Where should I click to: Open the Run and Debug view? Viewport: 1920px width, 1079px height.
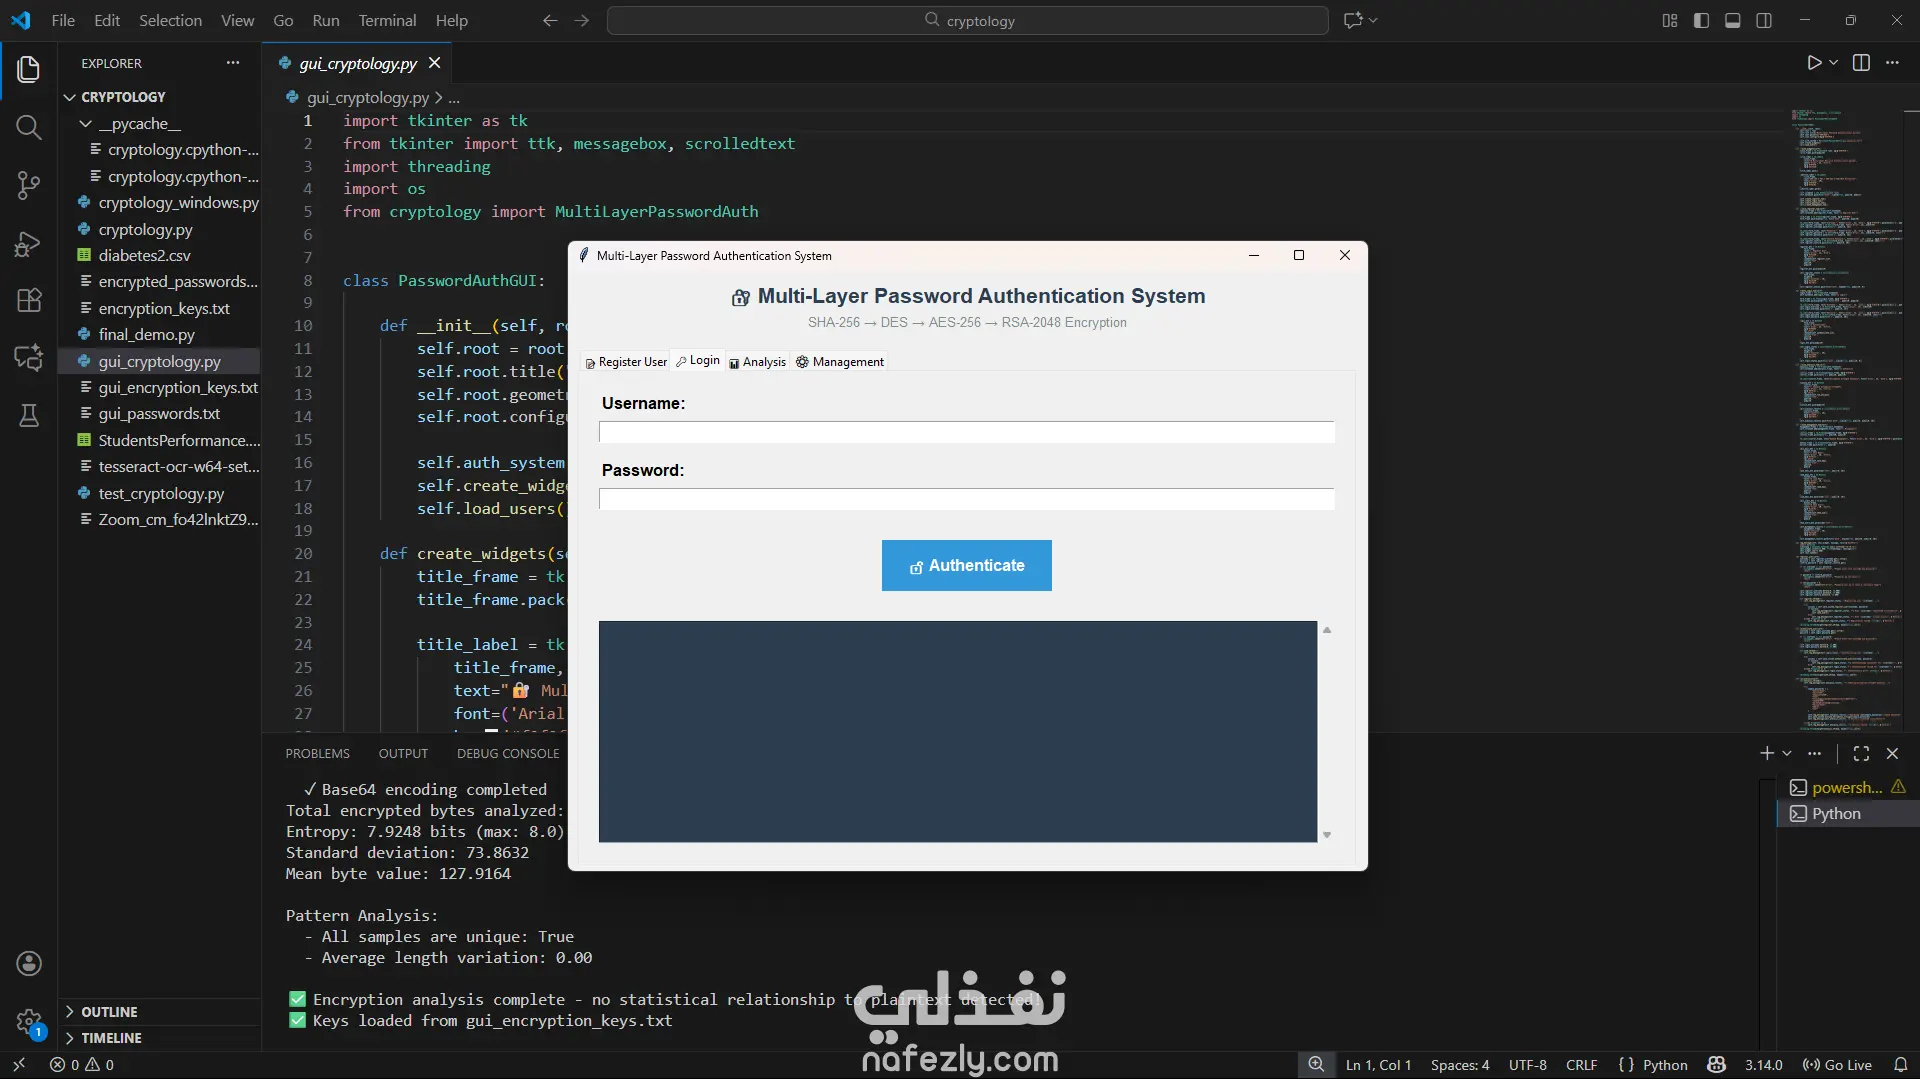pos(28,244)
